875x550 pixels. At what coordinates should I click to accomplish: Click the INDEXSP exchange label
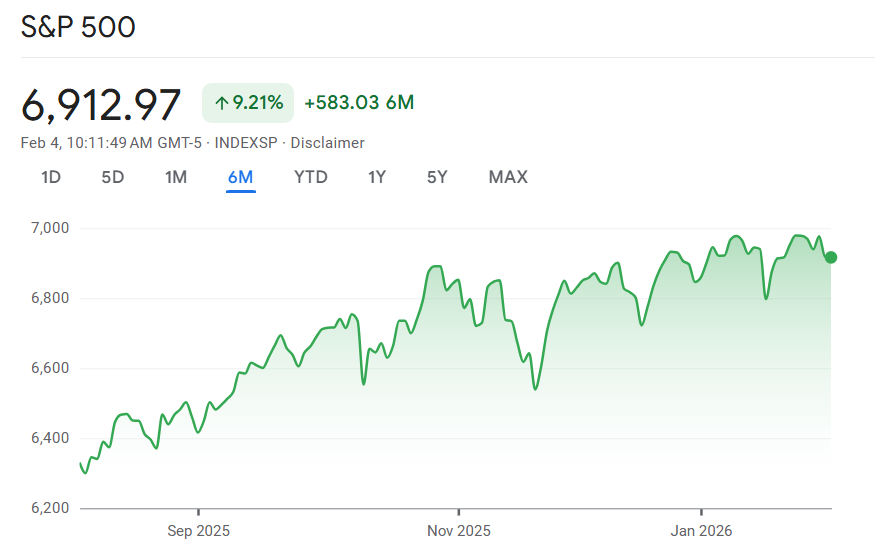click(x=246, y=143)
